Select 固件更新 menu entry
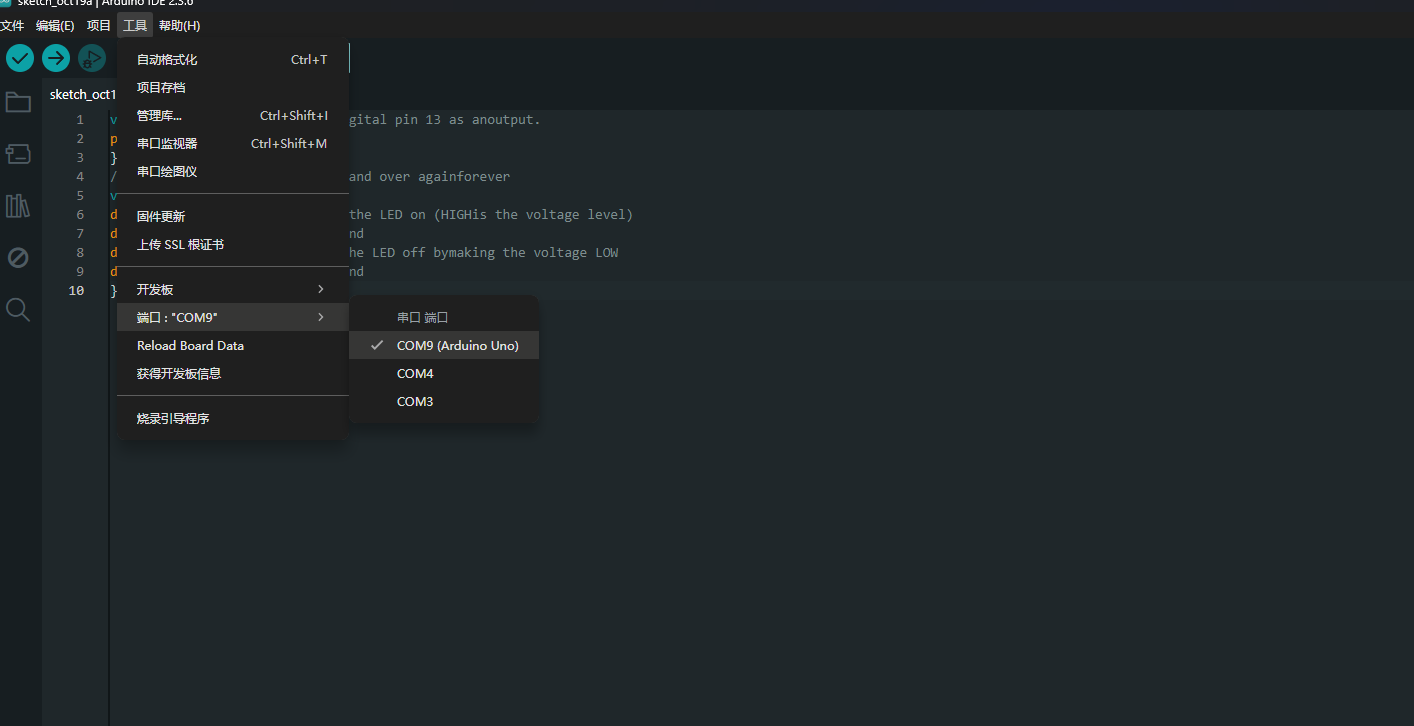The height and width of the screenshot is (726, 1414). tap(233, 216)
